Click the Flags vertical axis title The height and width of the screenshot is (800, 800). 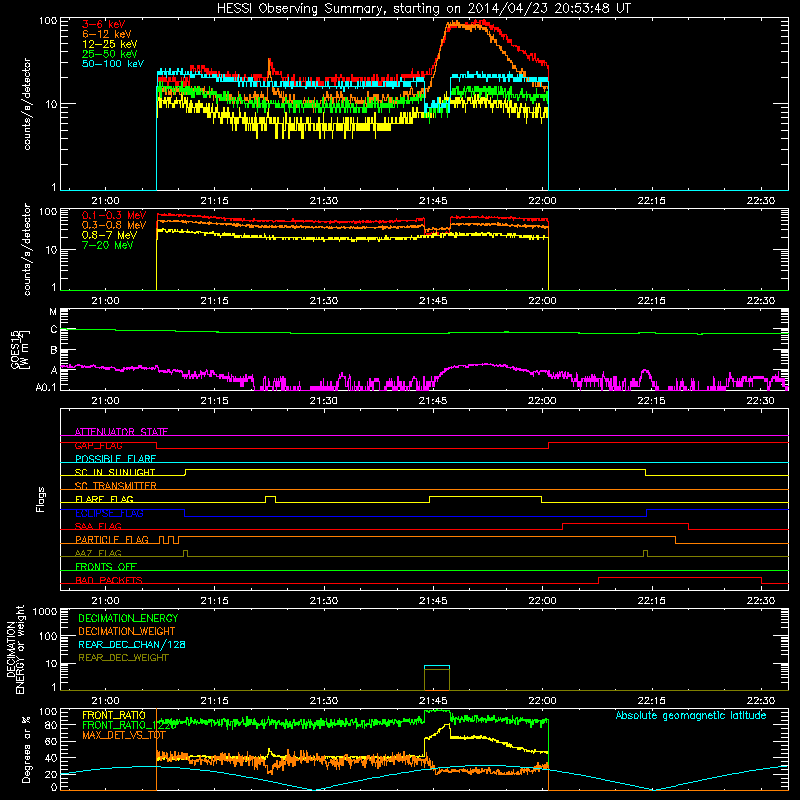[41, 499]
